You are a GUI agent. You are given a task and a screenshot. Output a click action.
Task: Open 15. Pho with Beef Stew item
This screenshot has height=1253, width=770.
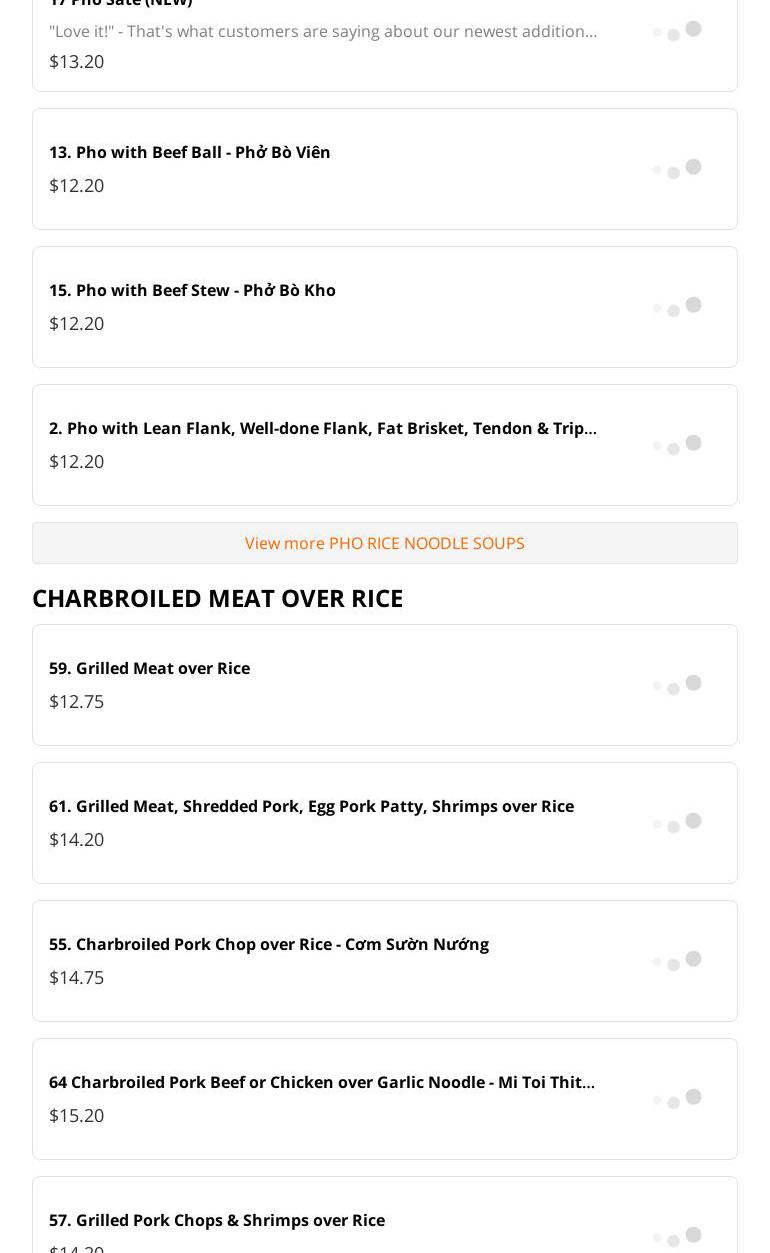pyautogui.click(x=192, y=290)
